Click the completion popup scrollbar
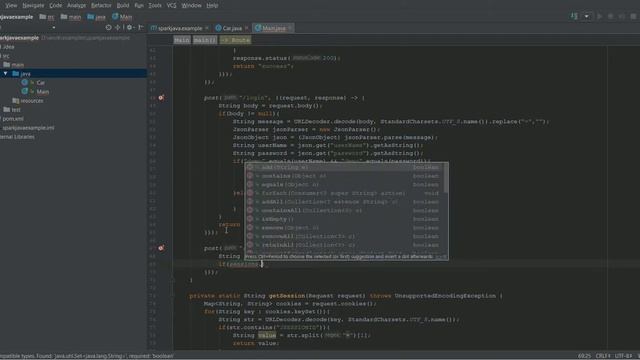Image resolution: width=640 pixels, height=360 pixels. (x=445, y=178)
